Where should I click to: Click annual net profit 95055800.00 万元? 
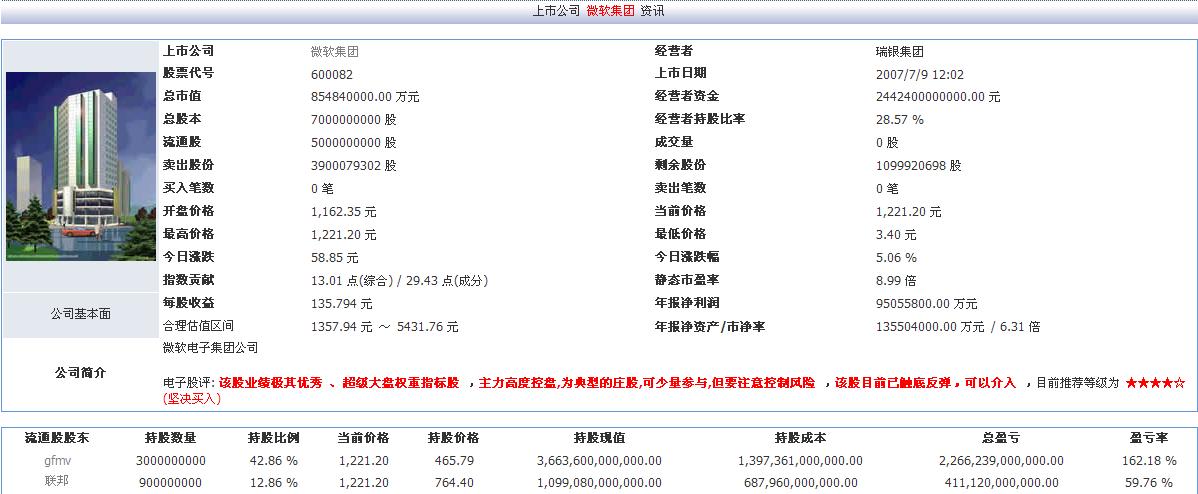click(x=926, y=304)
